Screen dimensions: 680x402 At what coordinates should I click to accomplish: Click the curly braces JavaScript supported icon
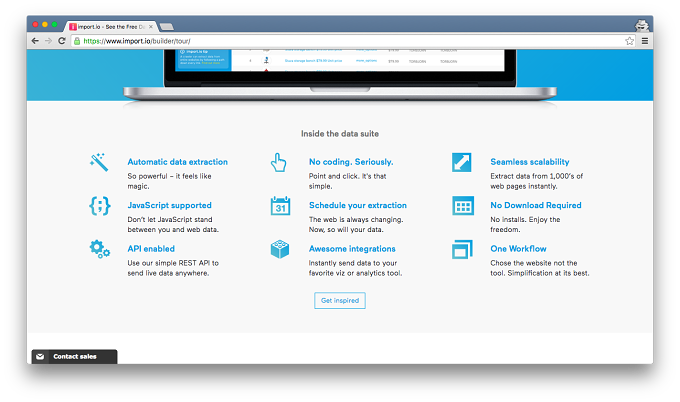[x=100, y=206]
